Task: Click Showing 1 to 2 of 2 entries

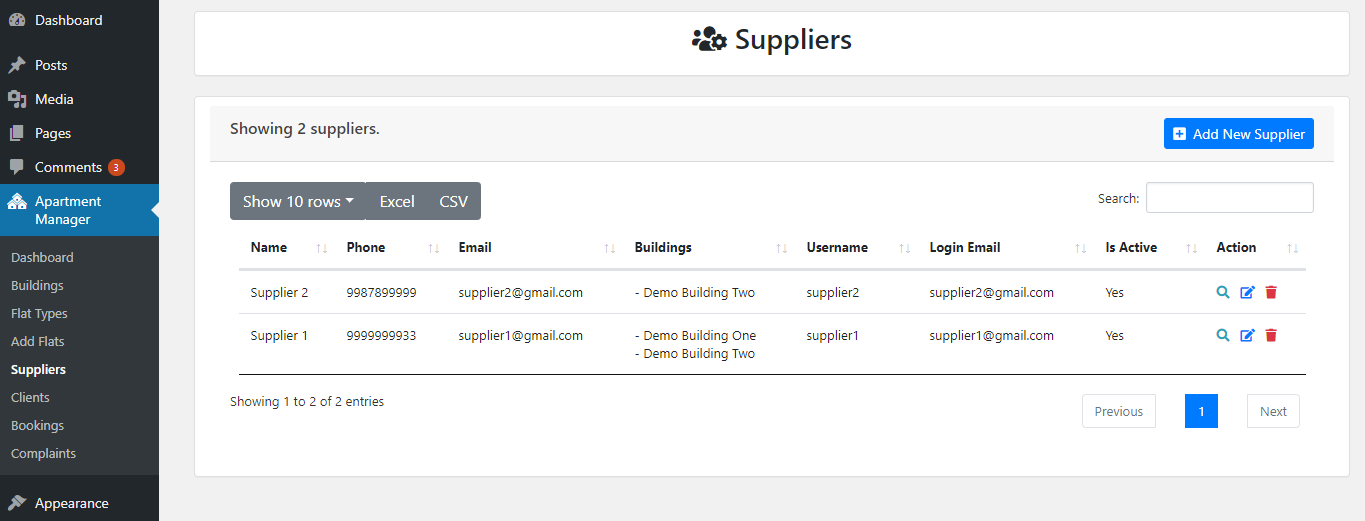Action: [x=307, y=401]
